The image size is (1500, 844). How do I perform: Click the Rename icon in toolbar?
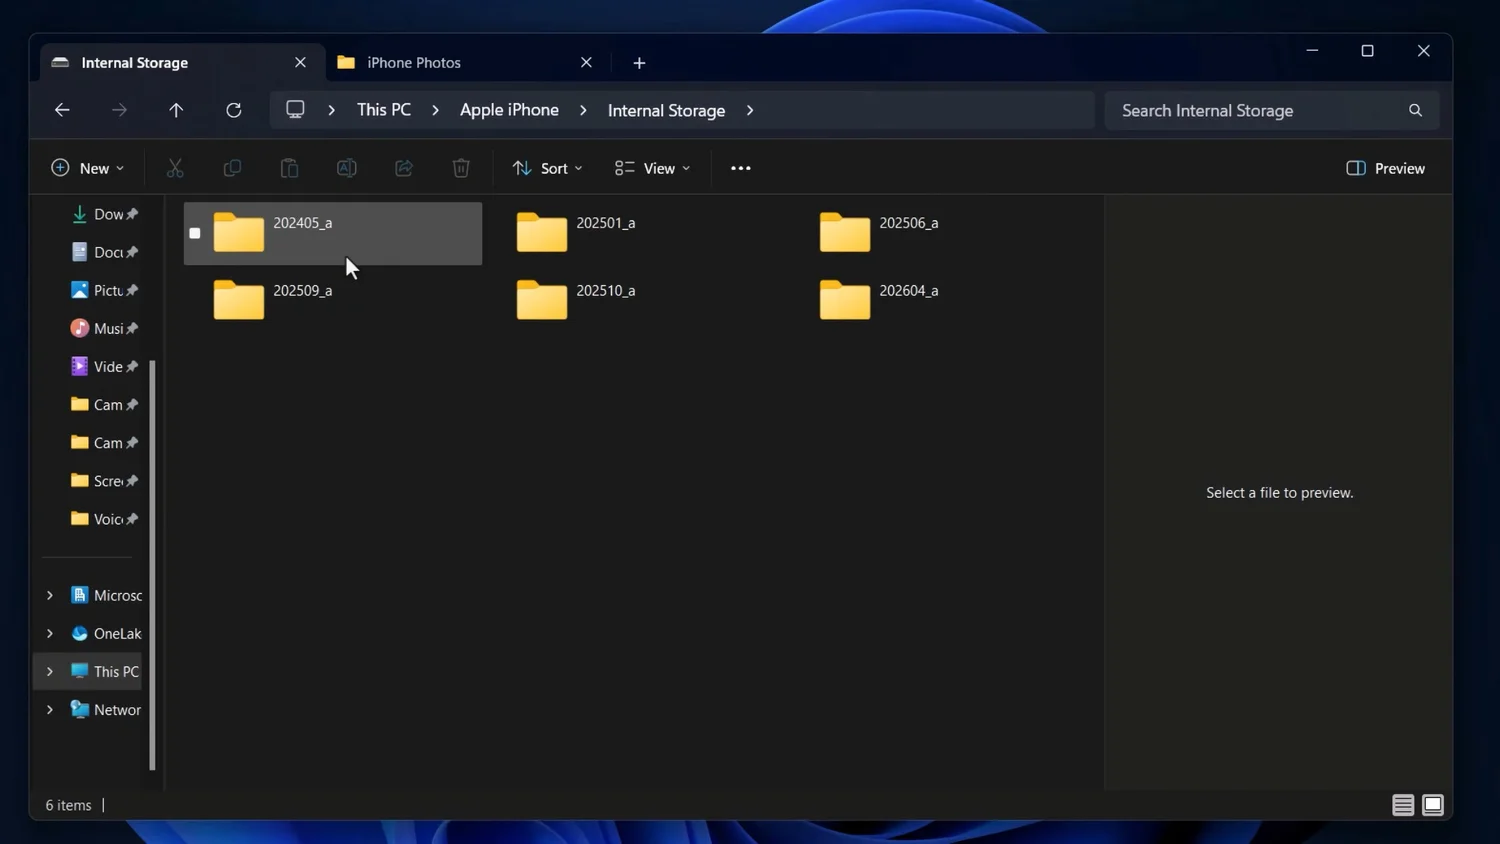tap(346, 168)
